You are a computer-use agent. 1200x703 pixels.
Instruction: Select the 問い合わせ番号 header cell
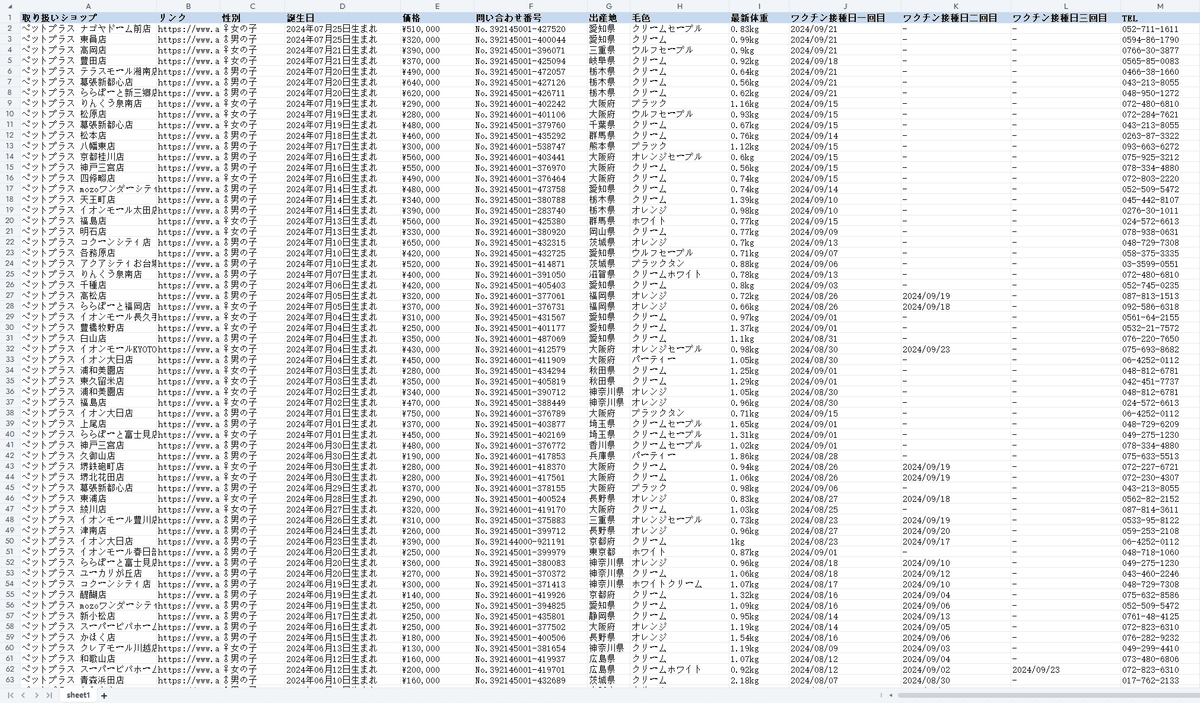531,18
